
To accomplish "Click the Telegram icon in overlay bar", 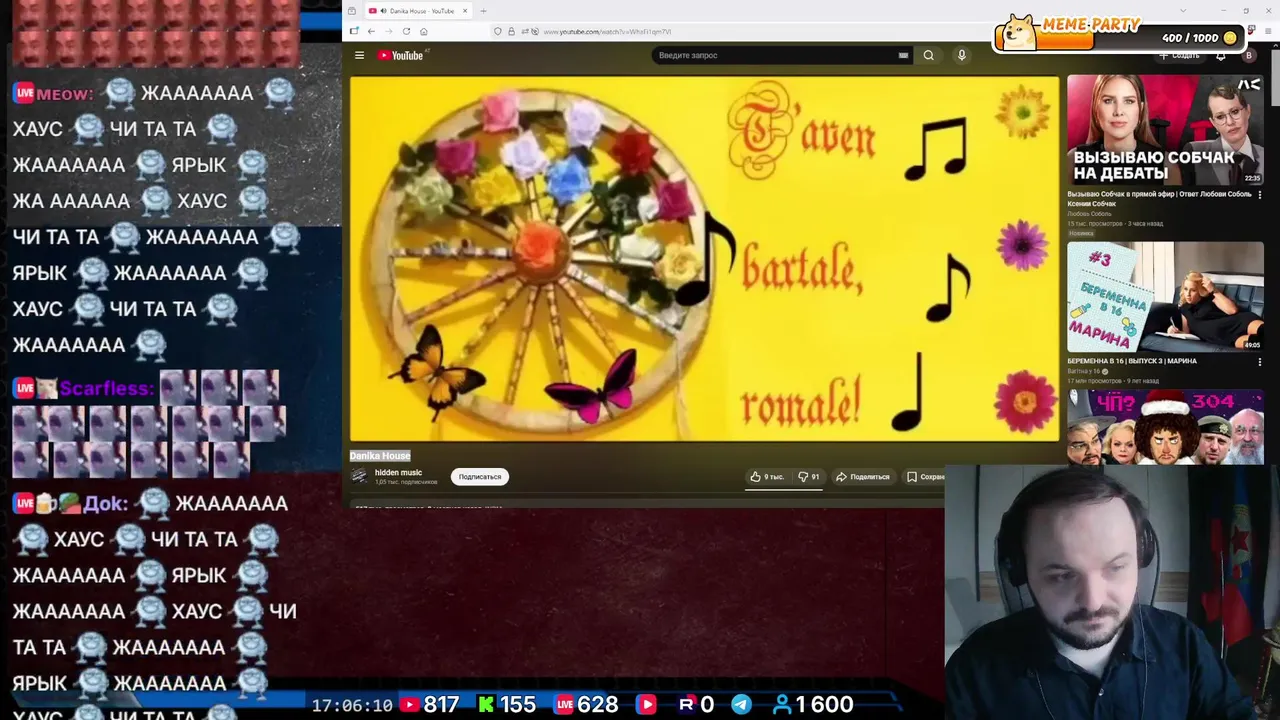I will [741, 705].
